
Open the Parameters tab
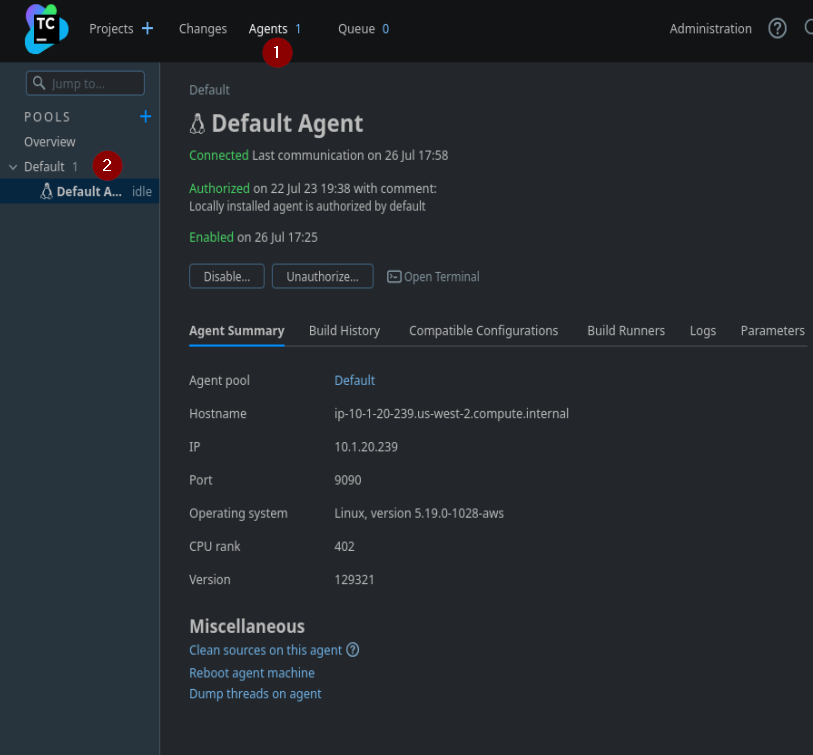(773, 331)
